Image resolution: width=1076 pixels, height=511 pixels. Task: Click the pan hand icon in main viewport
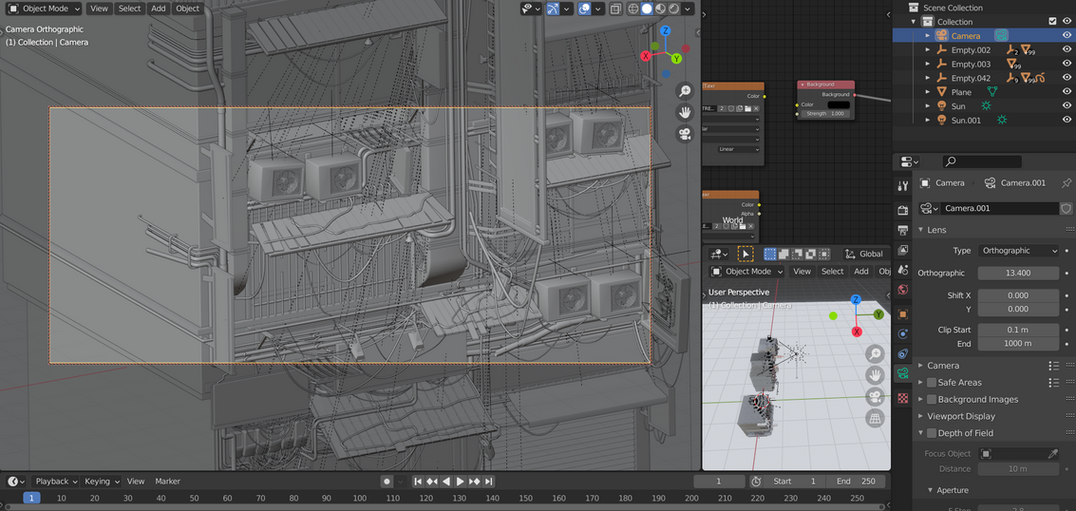[x=685, y=112]
